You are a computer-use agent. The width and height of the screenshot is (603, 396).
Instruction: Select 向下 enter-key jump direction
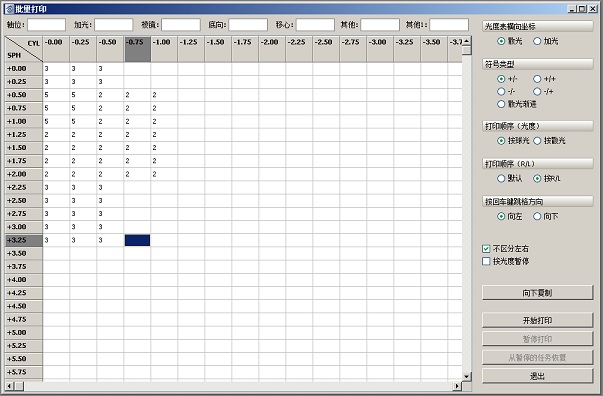(546, 216)
